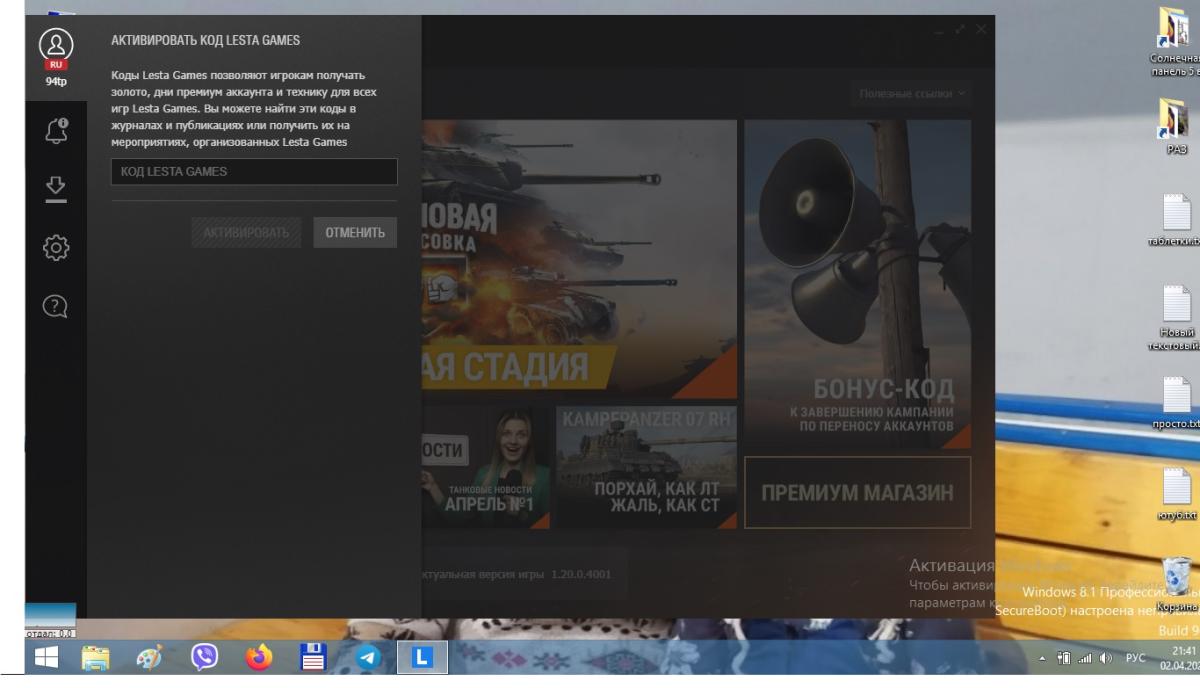
Task: Open notifications bell icon in sidebar
Action: [56, 131]
